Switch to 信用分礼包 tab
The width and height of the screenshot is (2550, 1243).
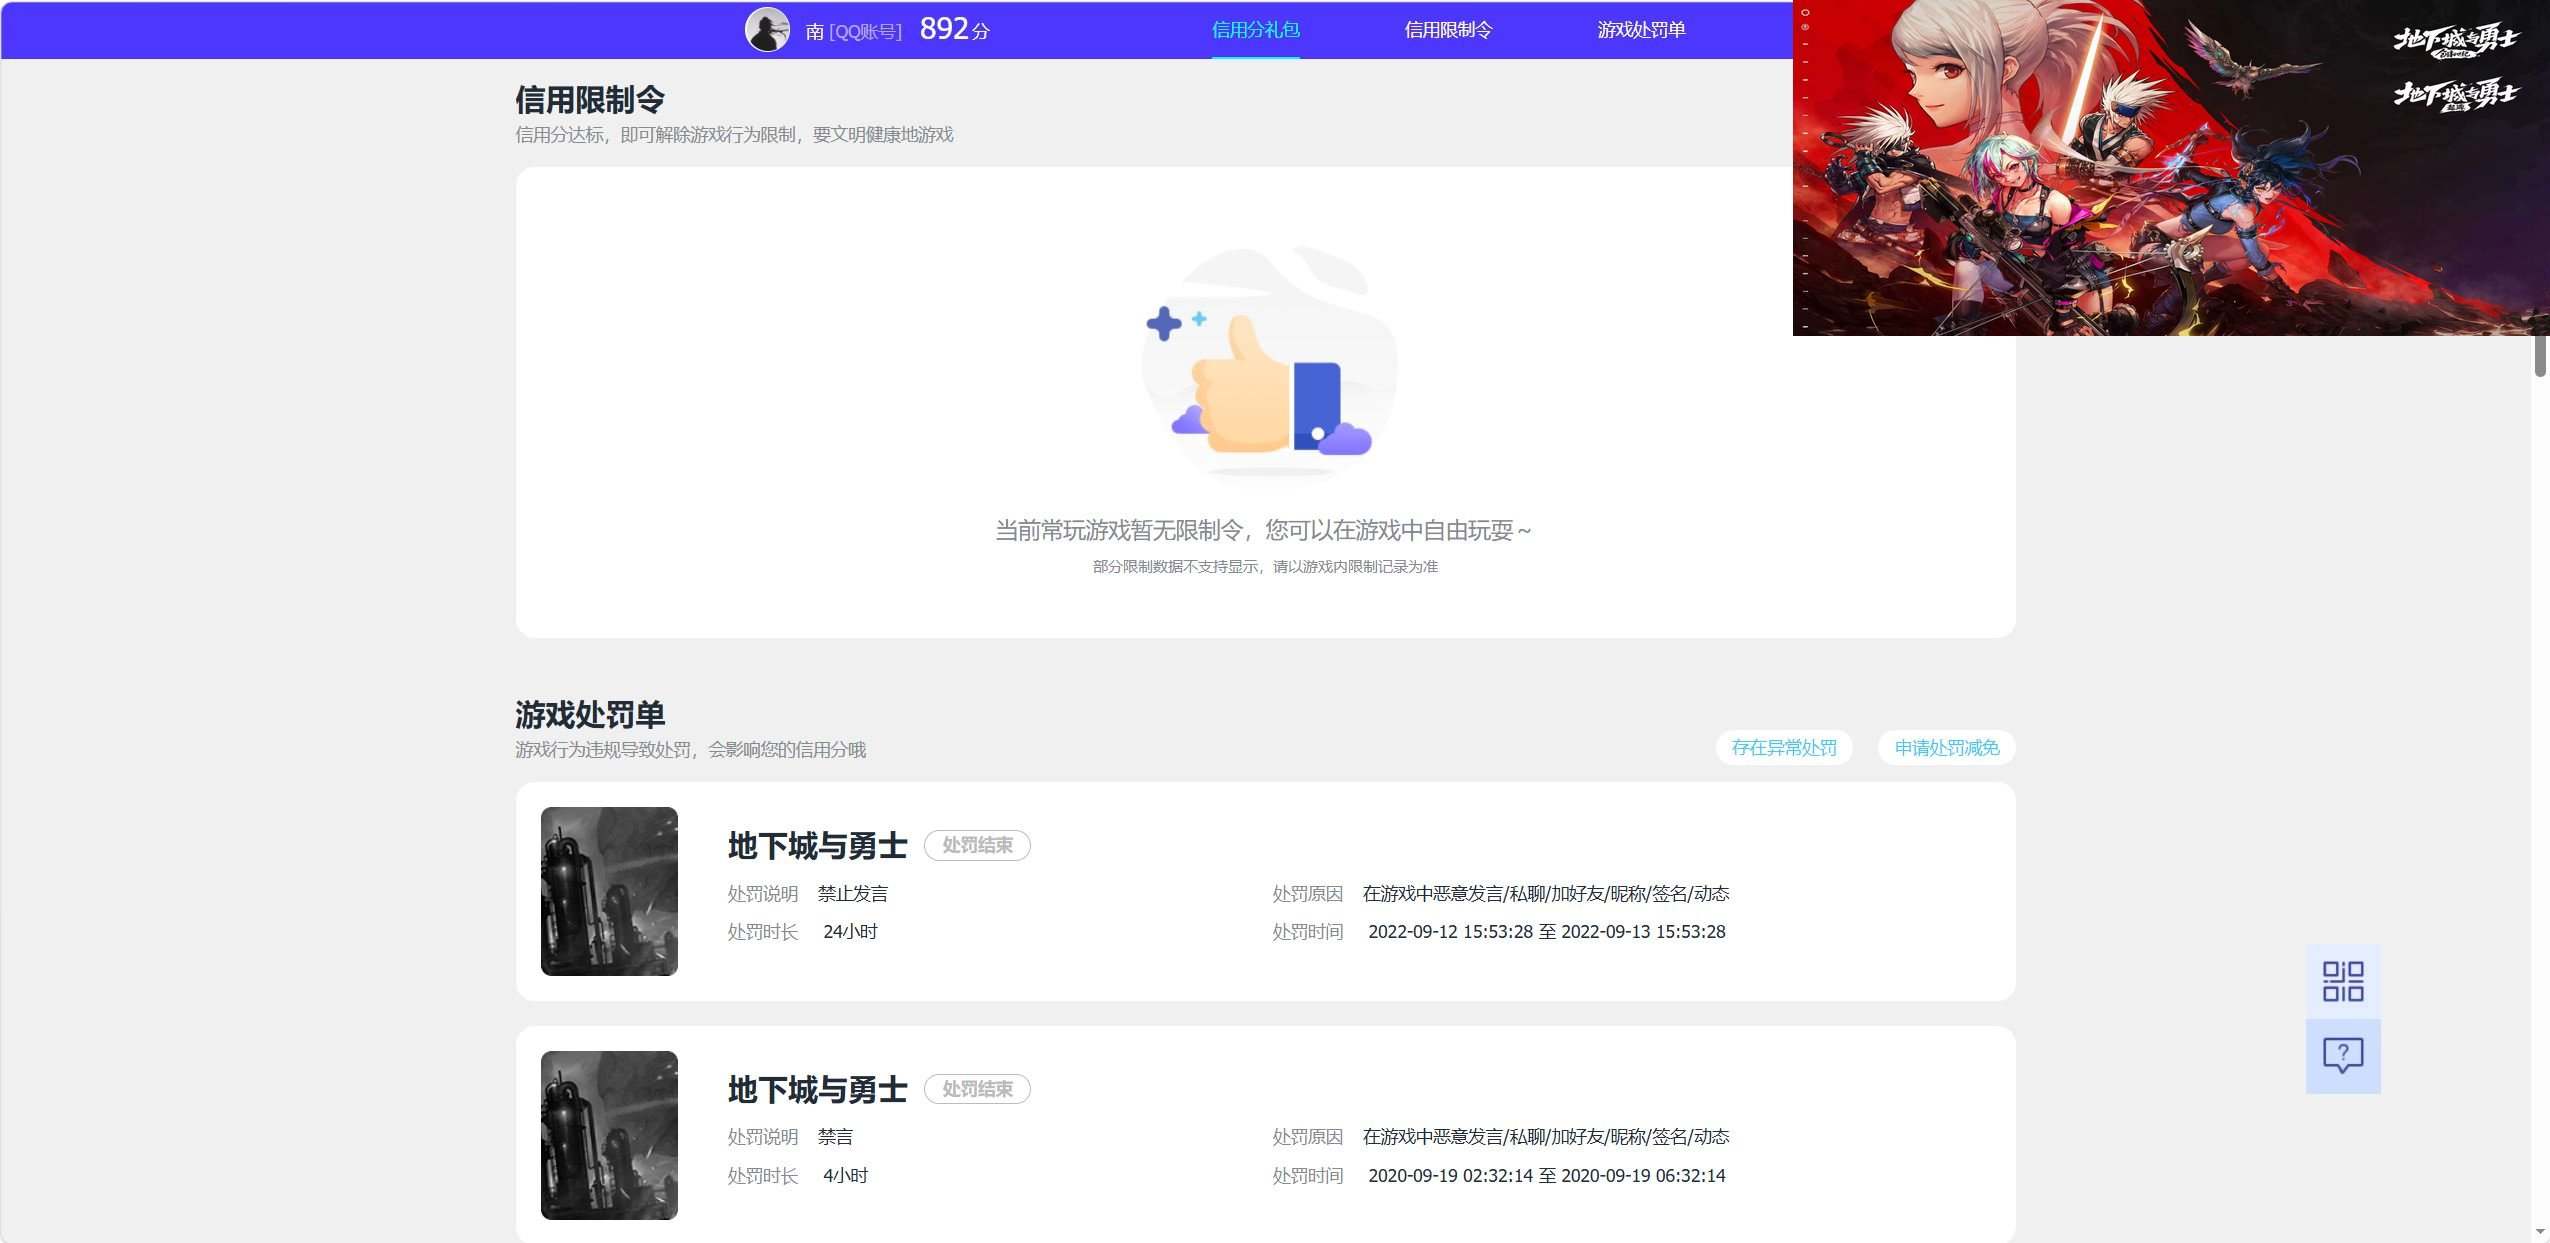(x=1255, y=30)
